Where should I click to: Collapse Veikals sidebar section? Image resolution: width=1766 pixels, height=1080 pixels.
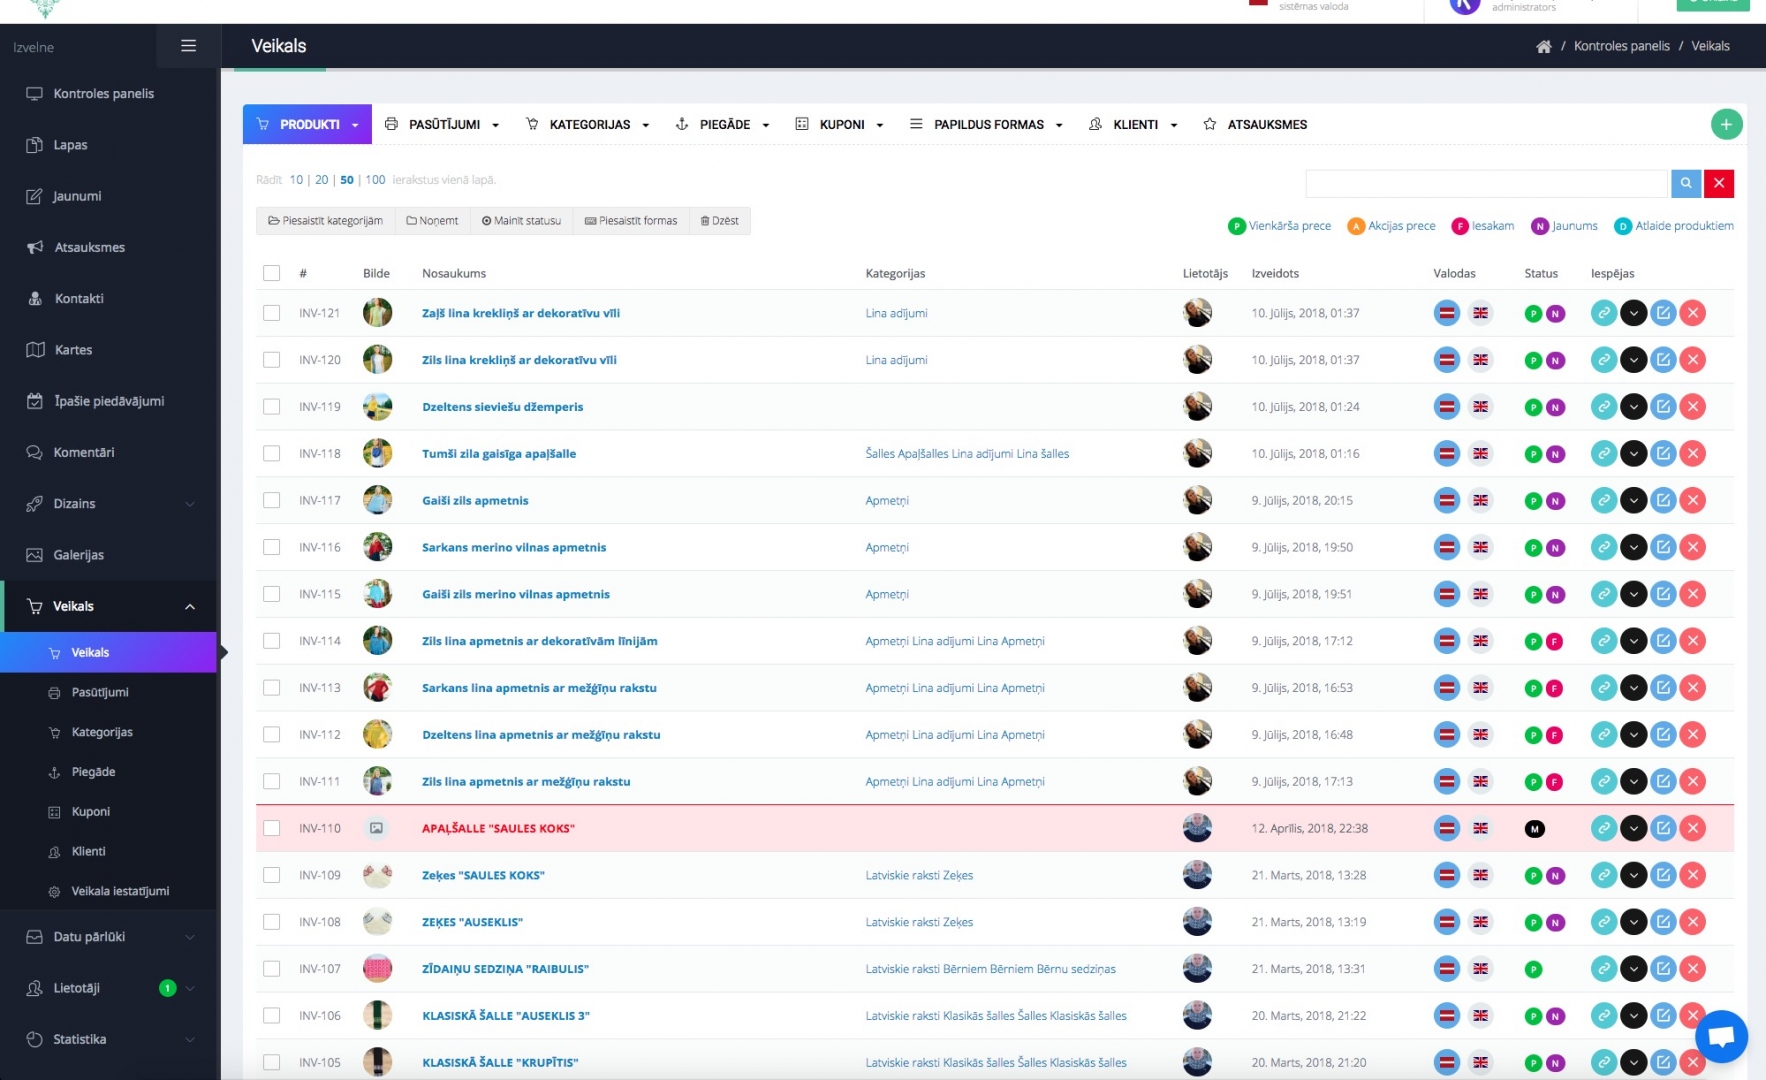[110, 607]
